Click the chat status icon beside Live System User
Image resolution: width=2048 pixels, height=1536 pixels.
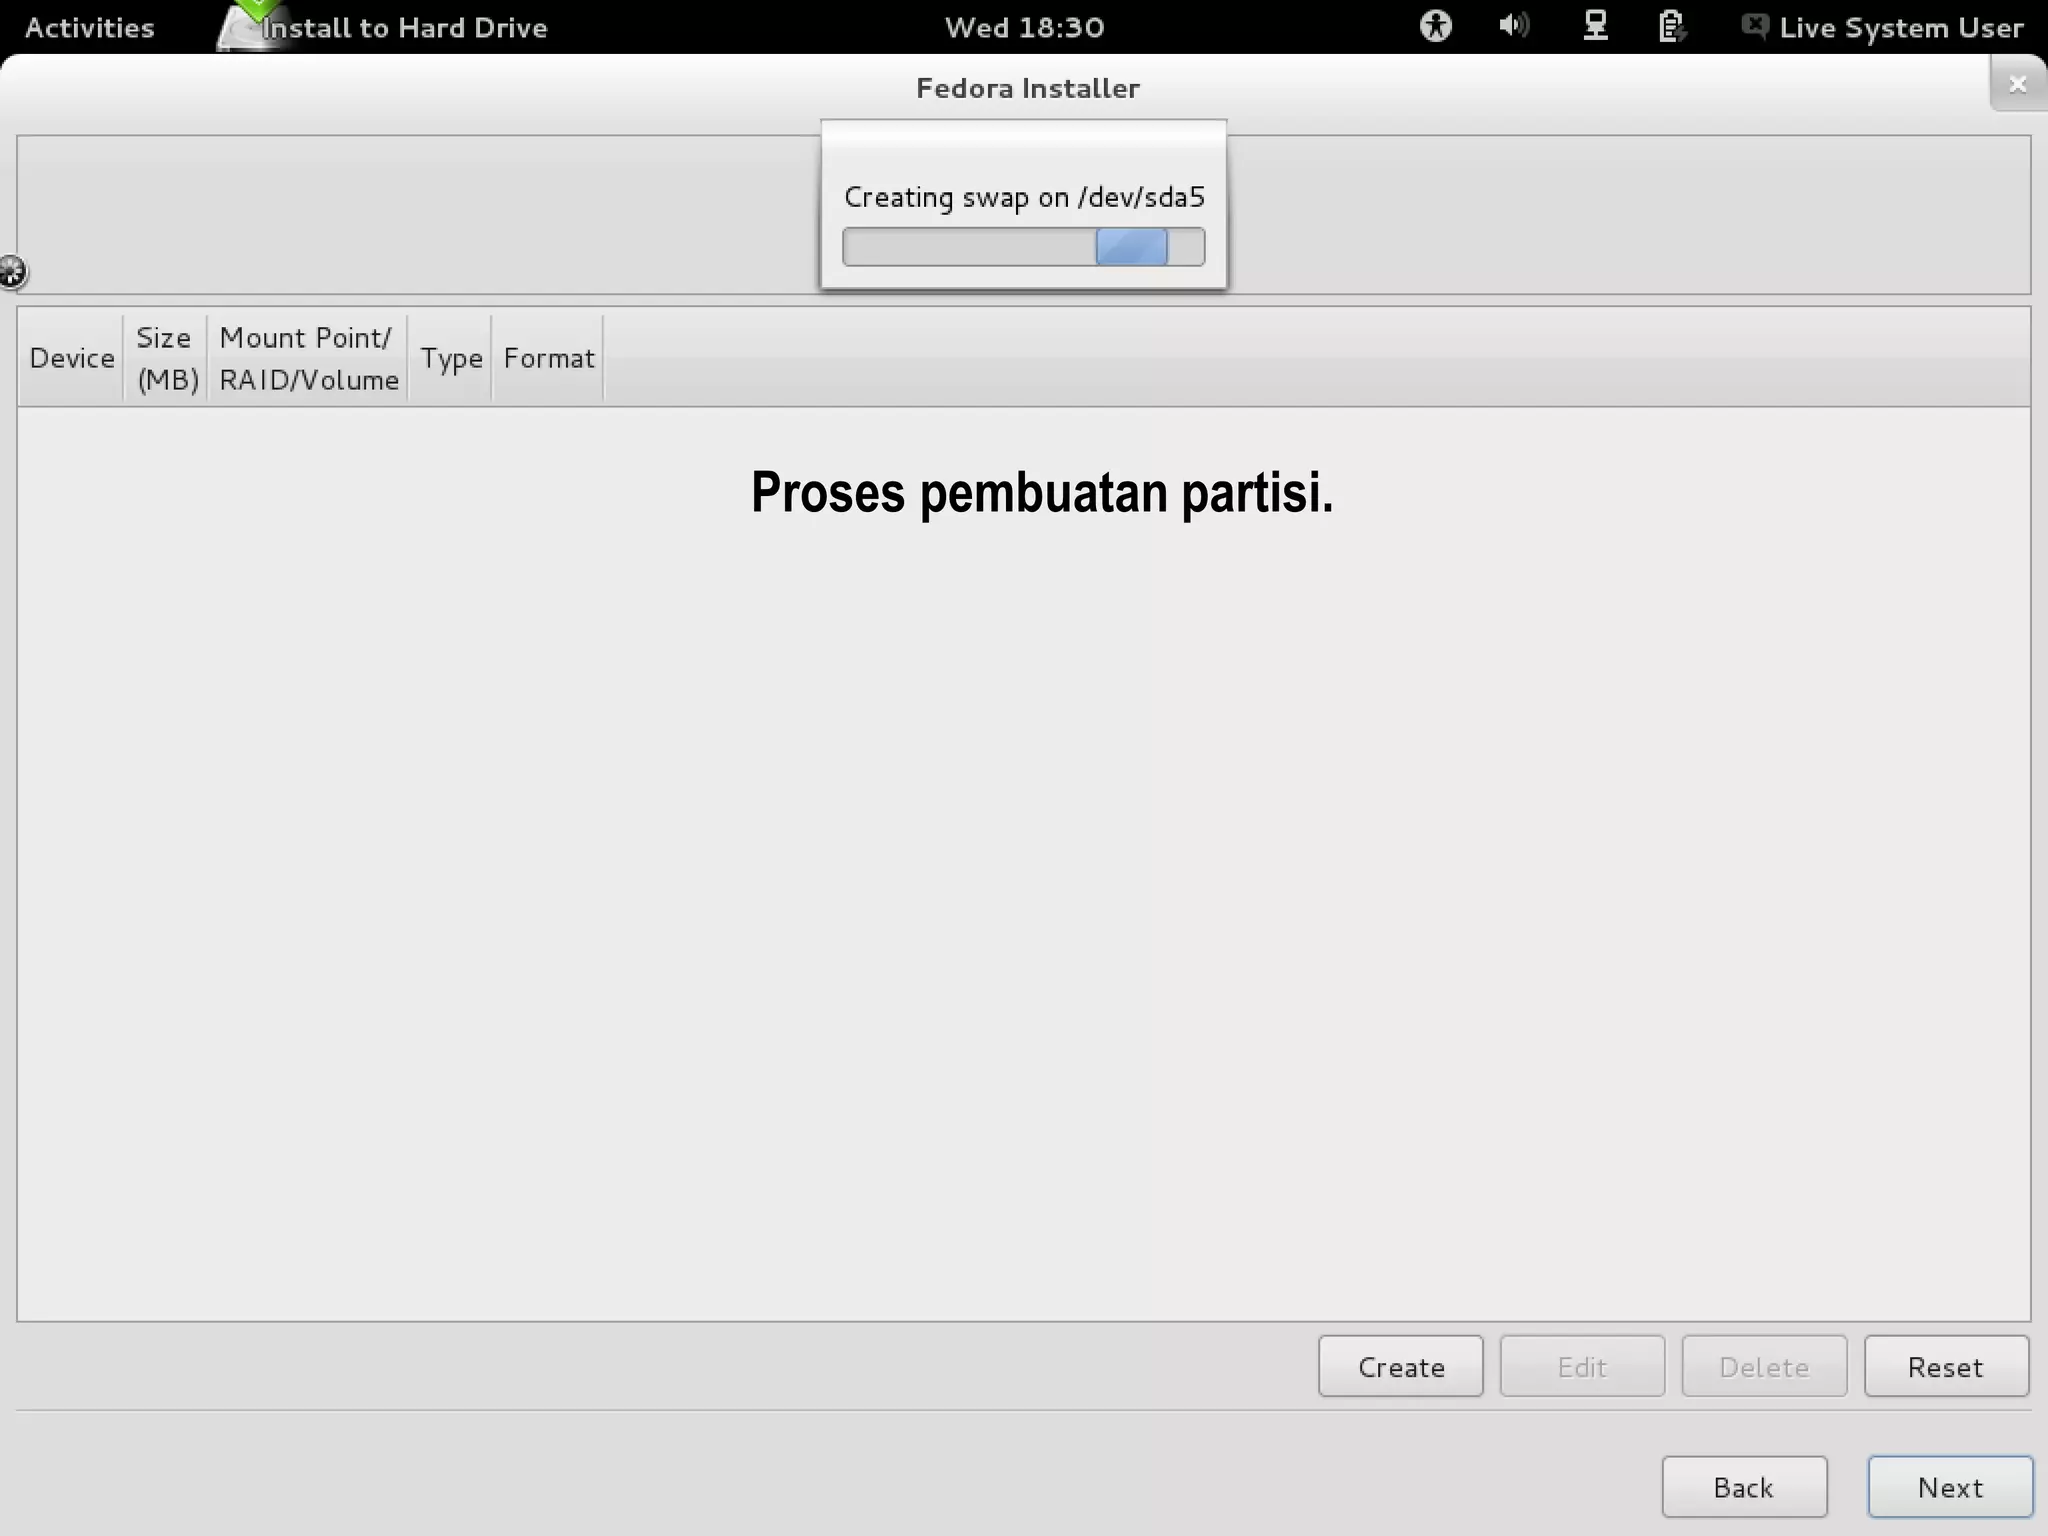(x=1755, y=26)
